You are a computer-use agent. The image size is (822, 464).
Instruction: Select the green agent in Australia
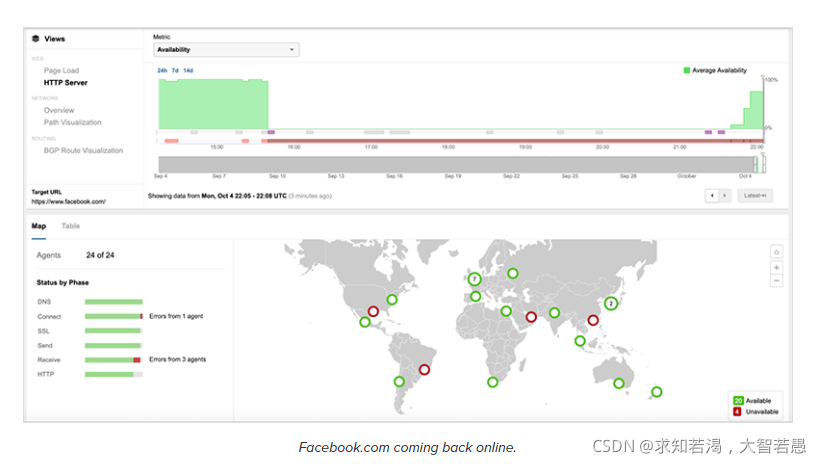point(619,383)
